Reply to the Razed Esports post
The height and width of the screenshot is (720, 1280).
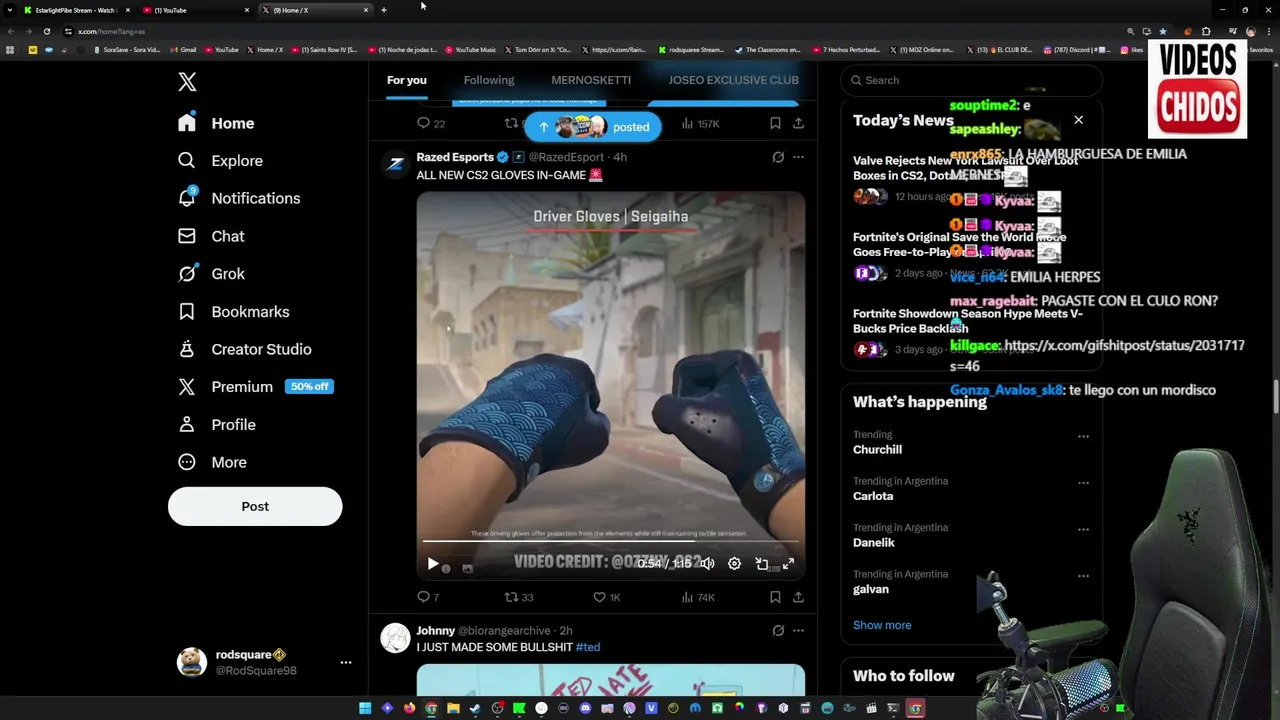tap(427, 597)
